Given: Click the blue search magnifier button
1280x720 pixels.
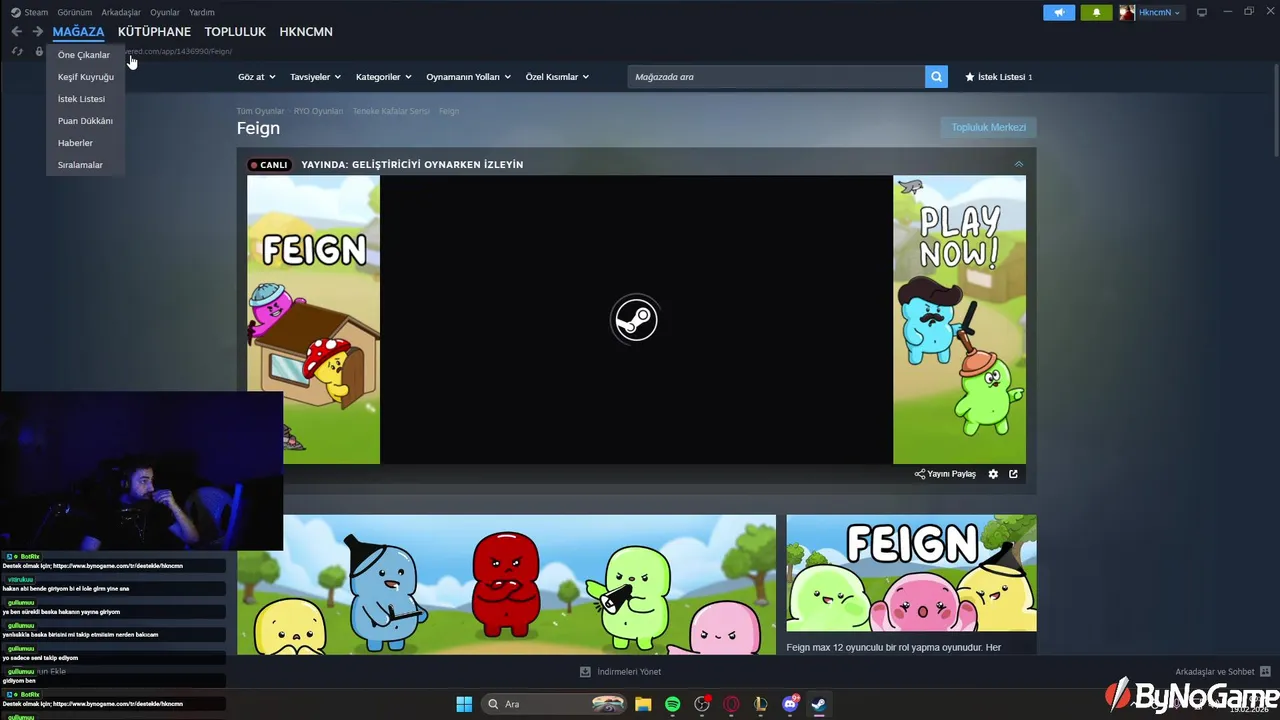Looking at the screenshot, I should (936, 77).
